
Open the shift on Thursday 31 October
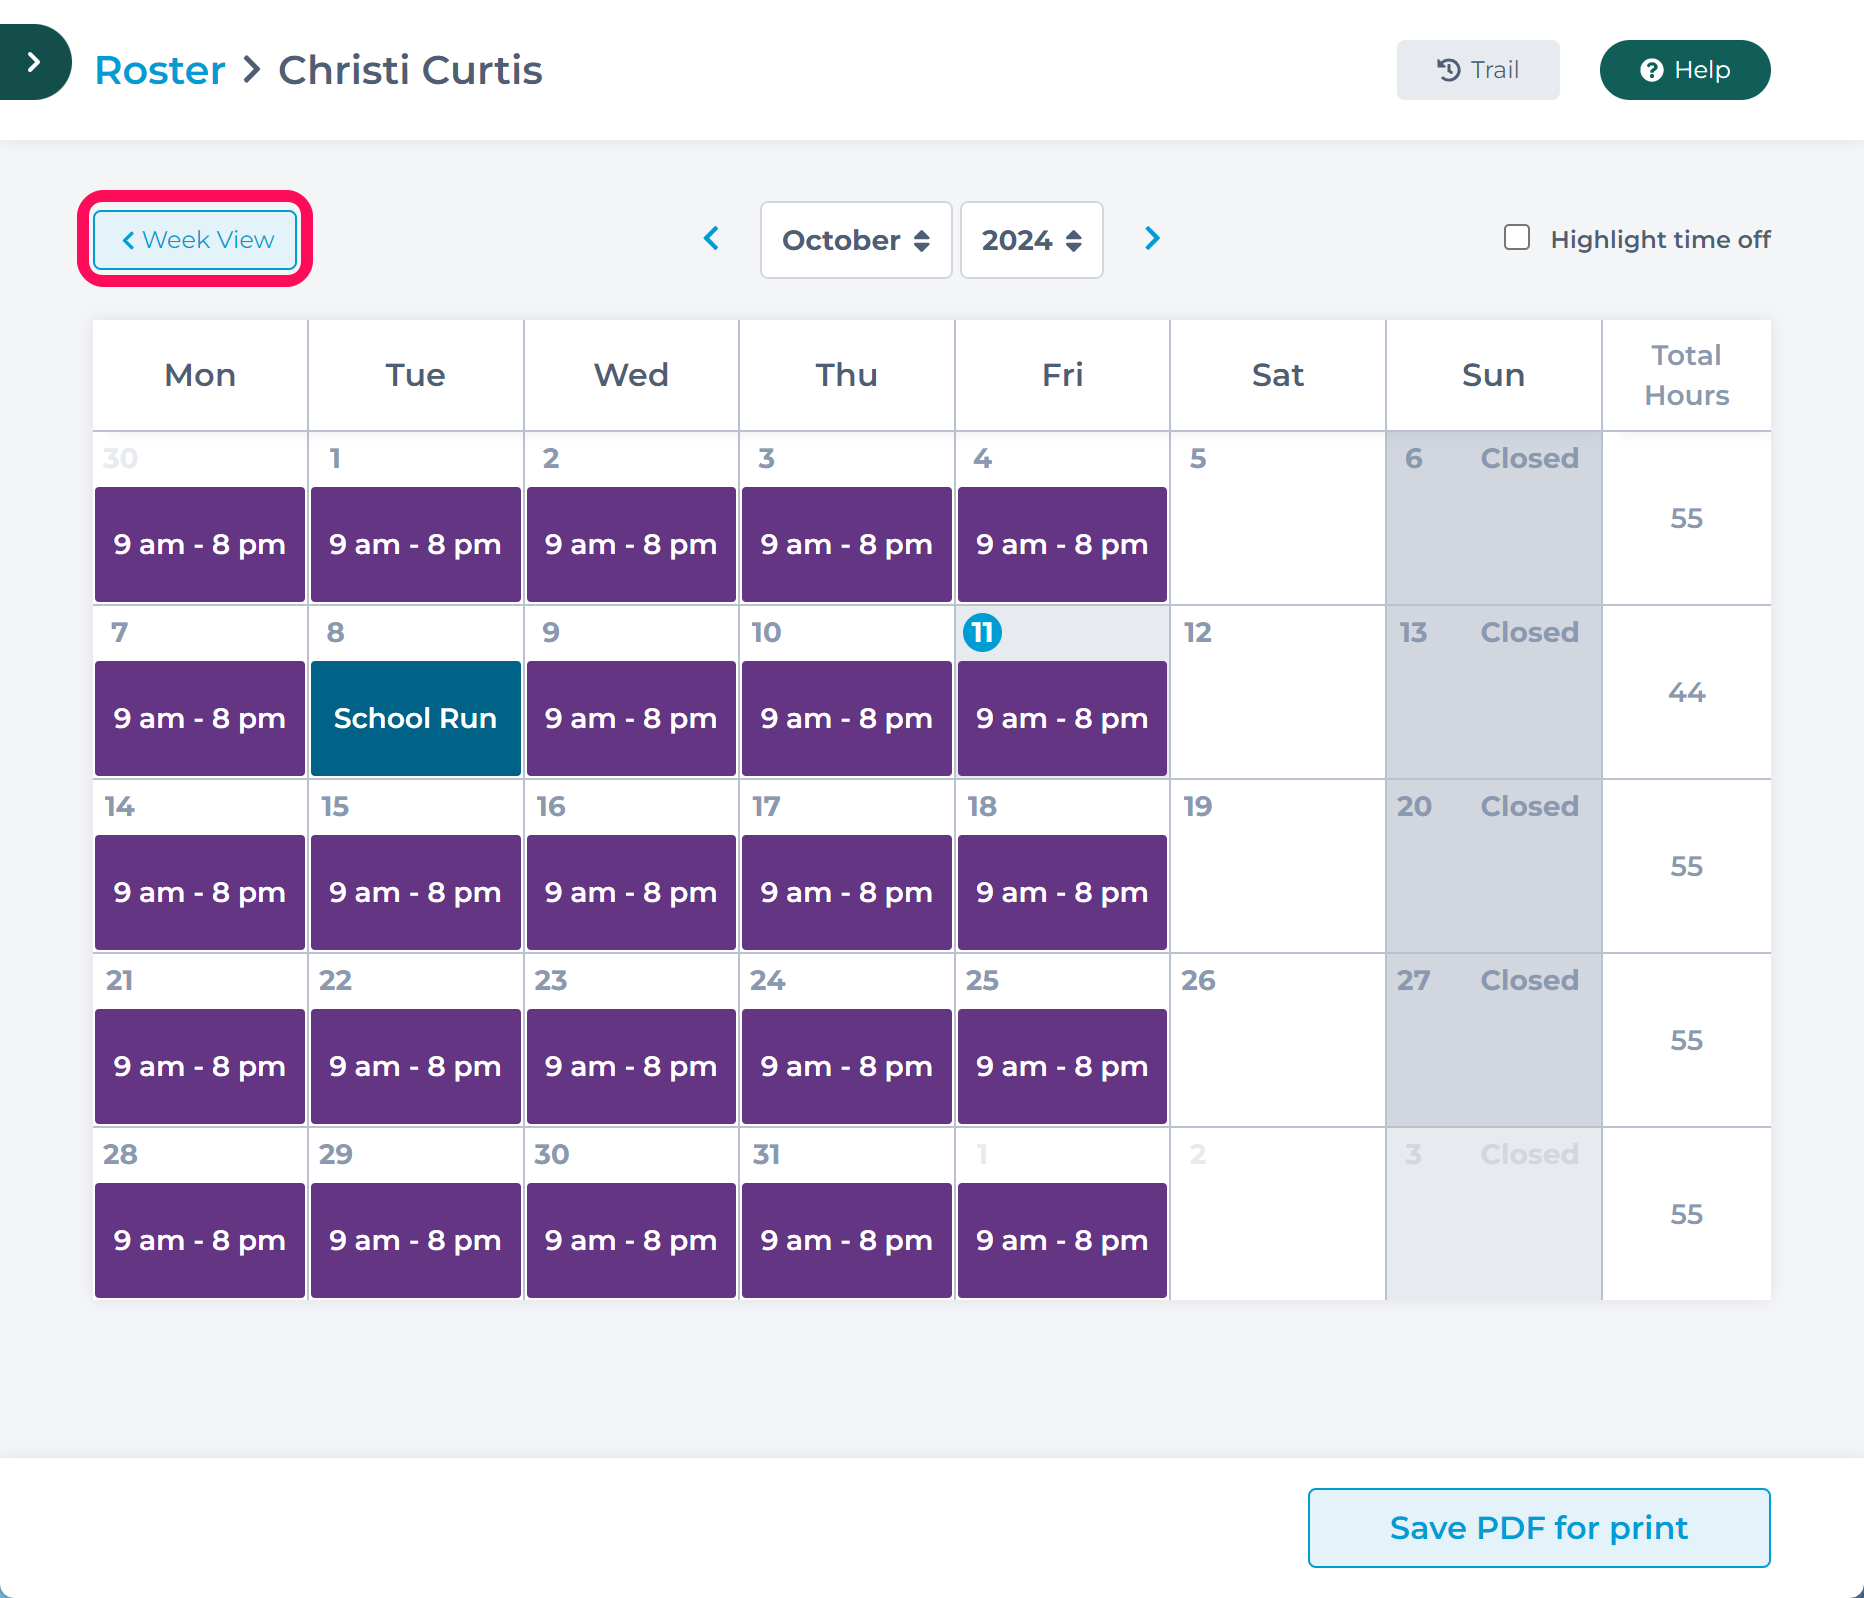(847, 1240)
